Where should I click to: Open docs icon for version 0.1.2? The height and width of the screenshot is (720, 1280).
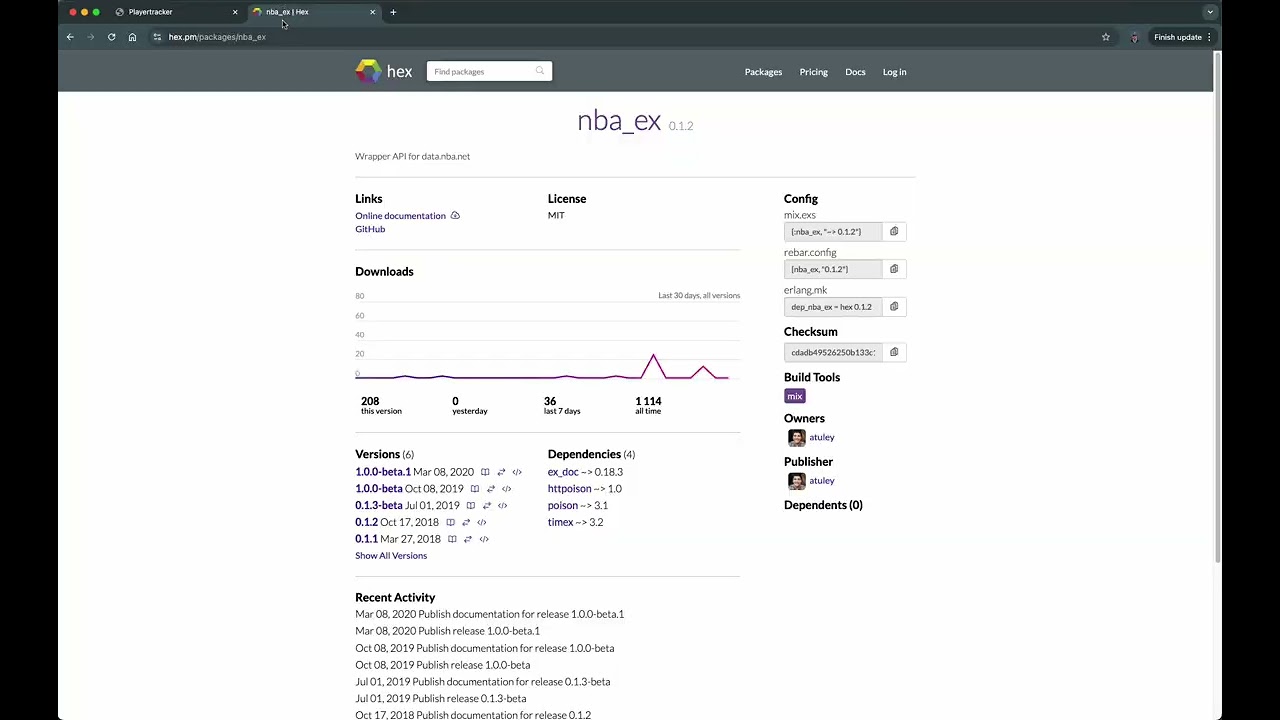click(450, 522)
